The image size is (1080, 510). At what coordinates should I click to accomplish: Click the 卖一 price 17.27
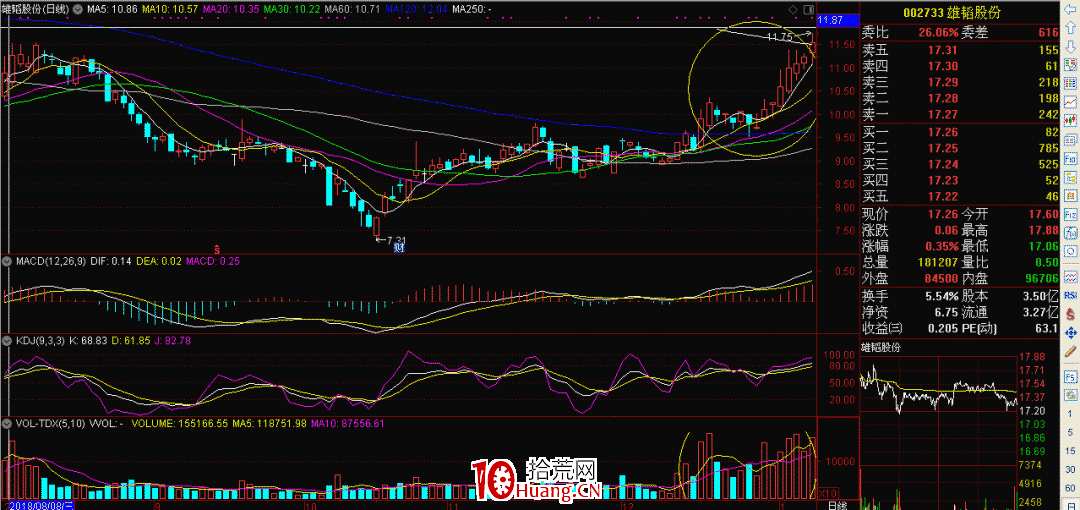pos(942,114)
